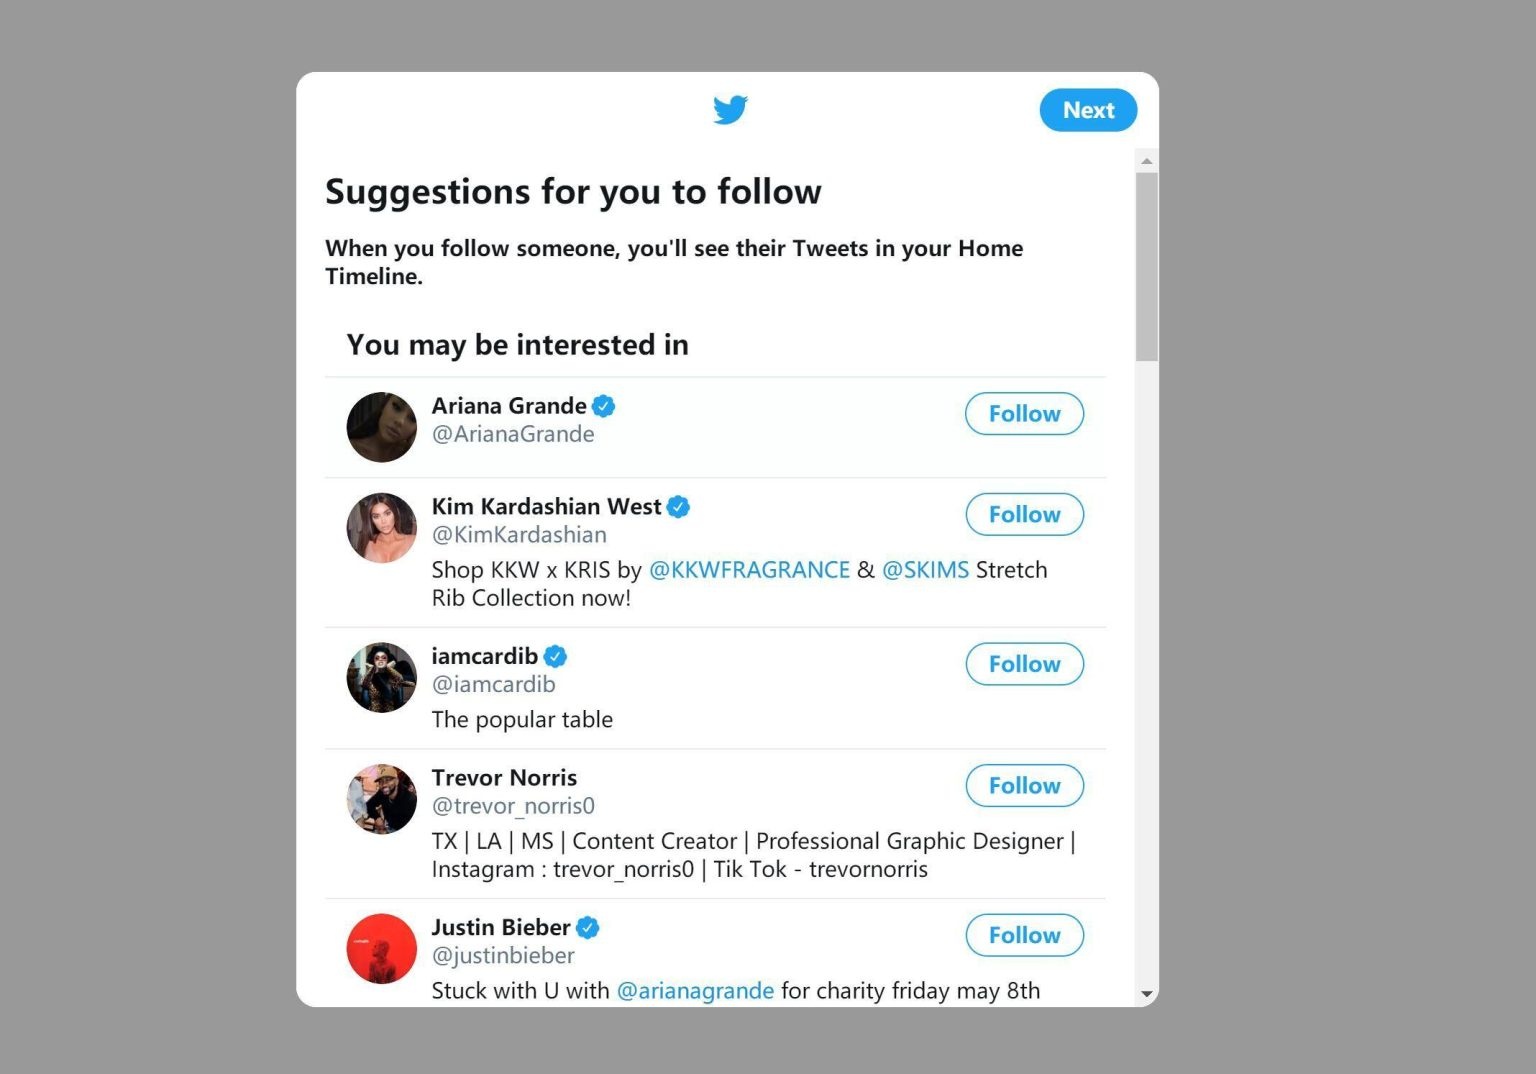Click the Twitter bird logo
This screenshot has width=1536, height=1074.
tap(731, 110)
